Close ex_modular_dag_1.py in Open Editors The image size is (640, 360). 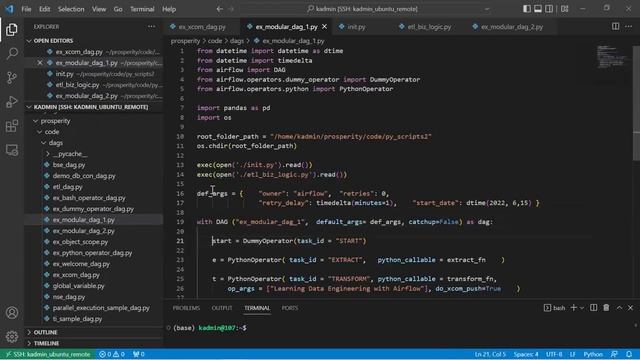coord(40,63)
